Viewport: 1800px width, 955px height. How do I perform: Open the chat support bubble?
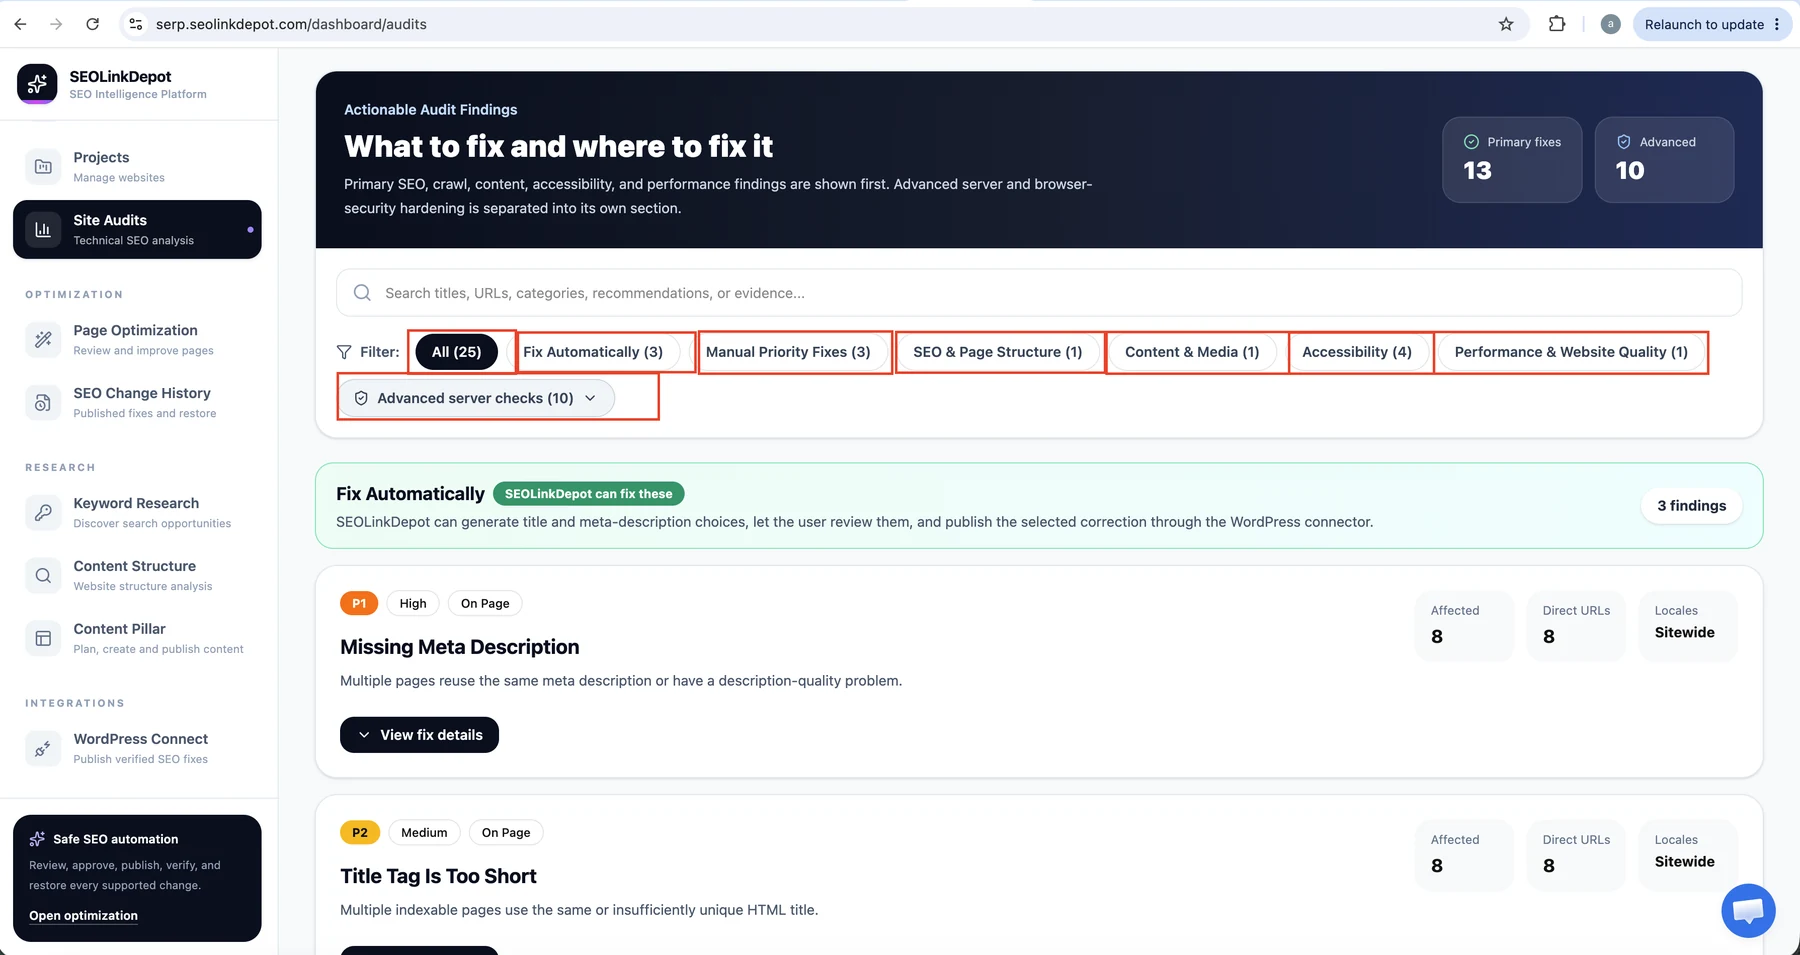pos(1748,911)
